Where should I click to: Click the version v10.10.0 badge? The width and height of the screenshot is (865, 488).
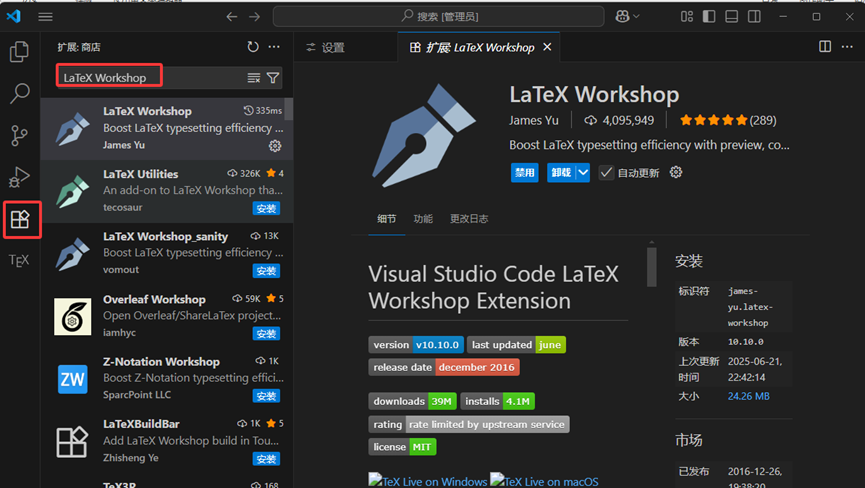[416, 345]
